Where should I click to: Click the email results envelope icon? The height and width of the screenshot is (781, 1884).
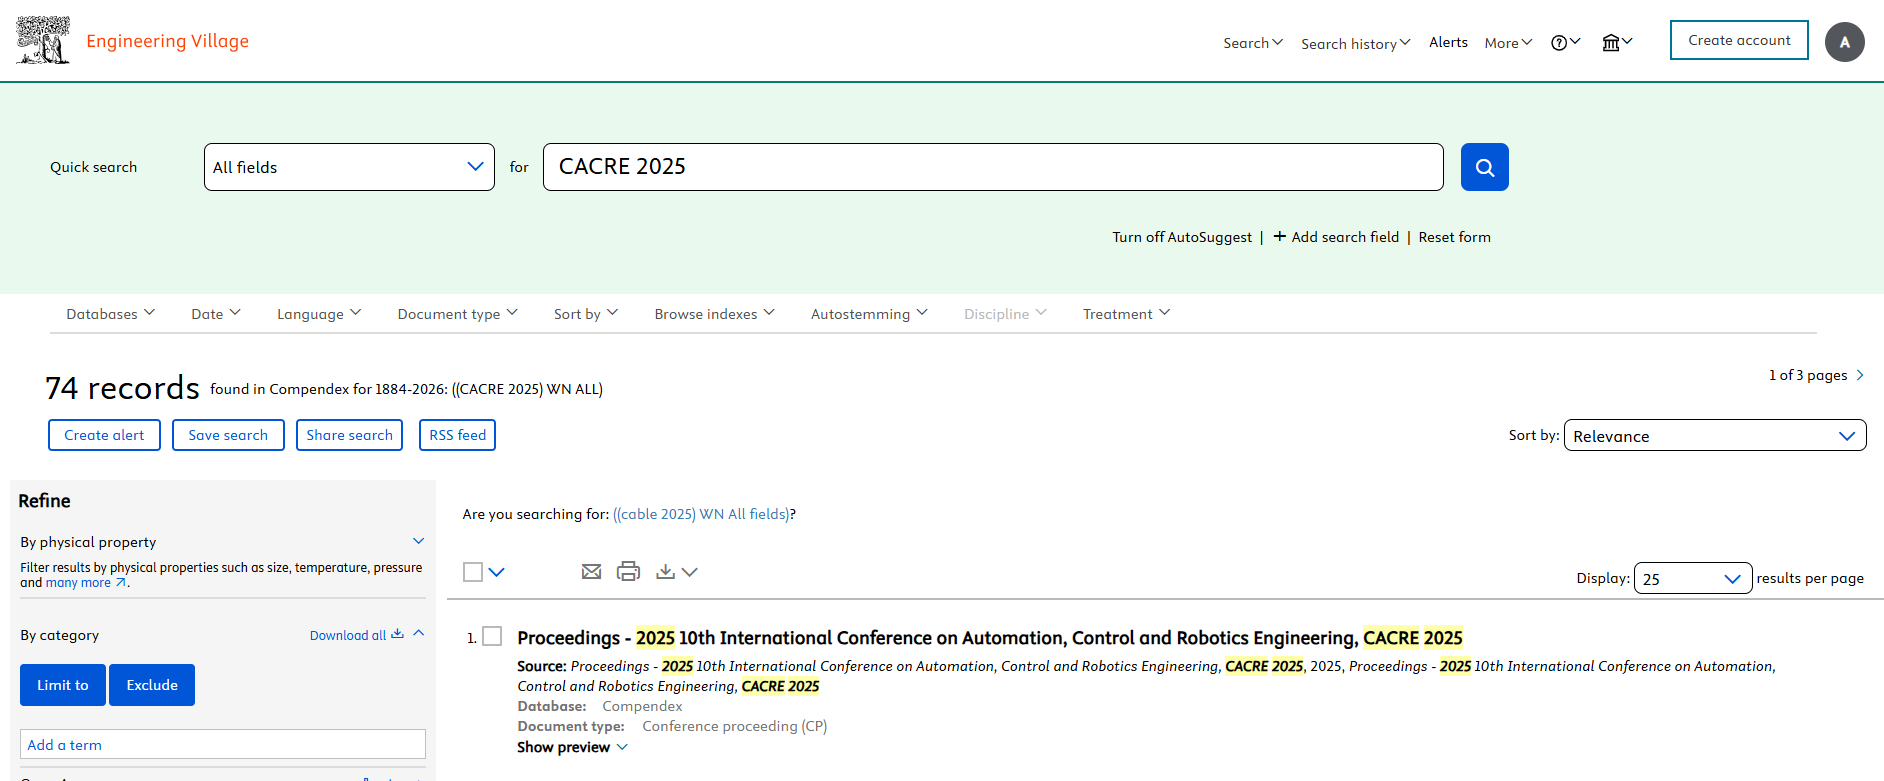click(591, 571)
